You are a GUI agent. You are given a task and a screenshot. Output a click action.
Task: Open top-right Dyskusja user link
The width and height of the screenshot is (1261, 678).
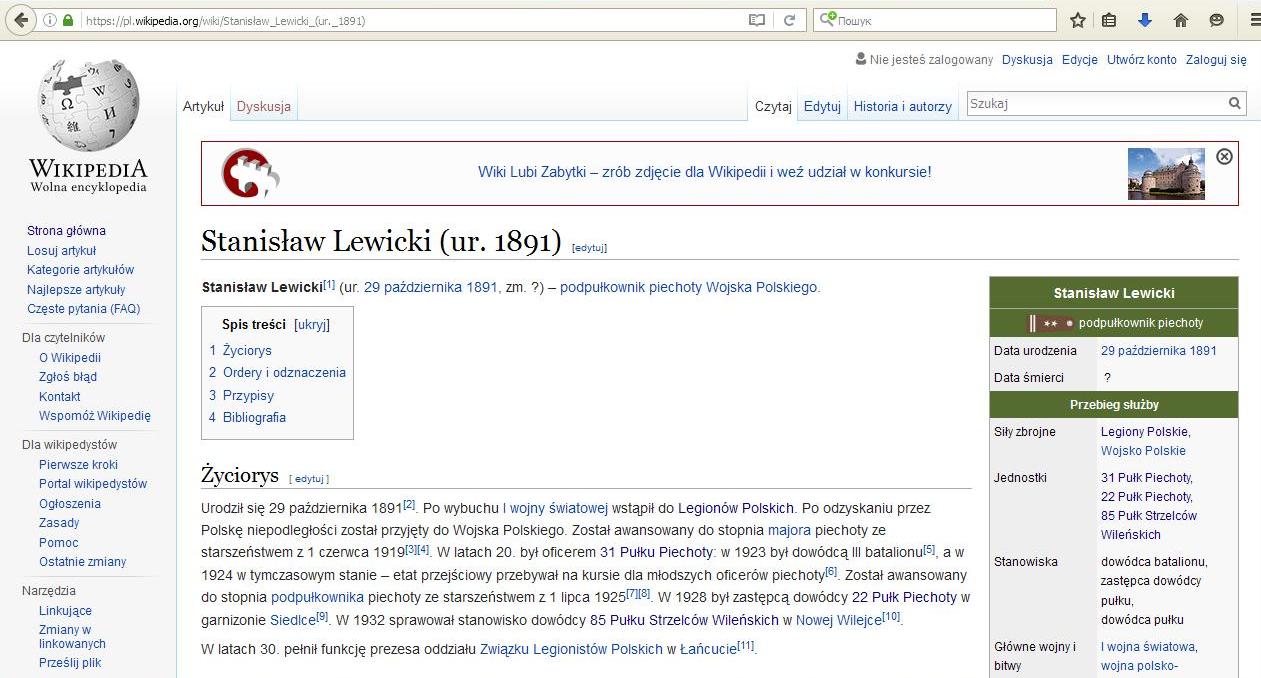(1027, 59)
